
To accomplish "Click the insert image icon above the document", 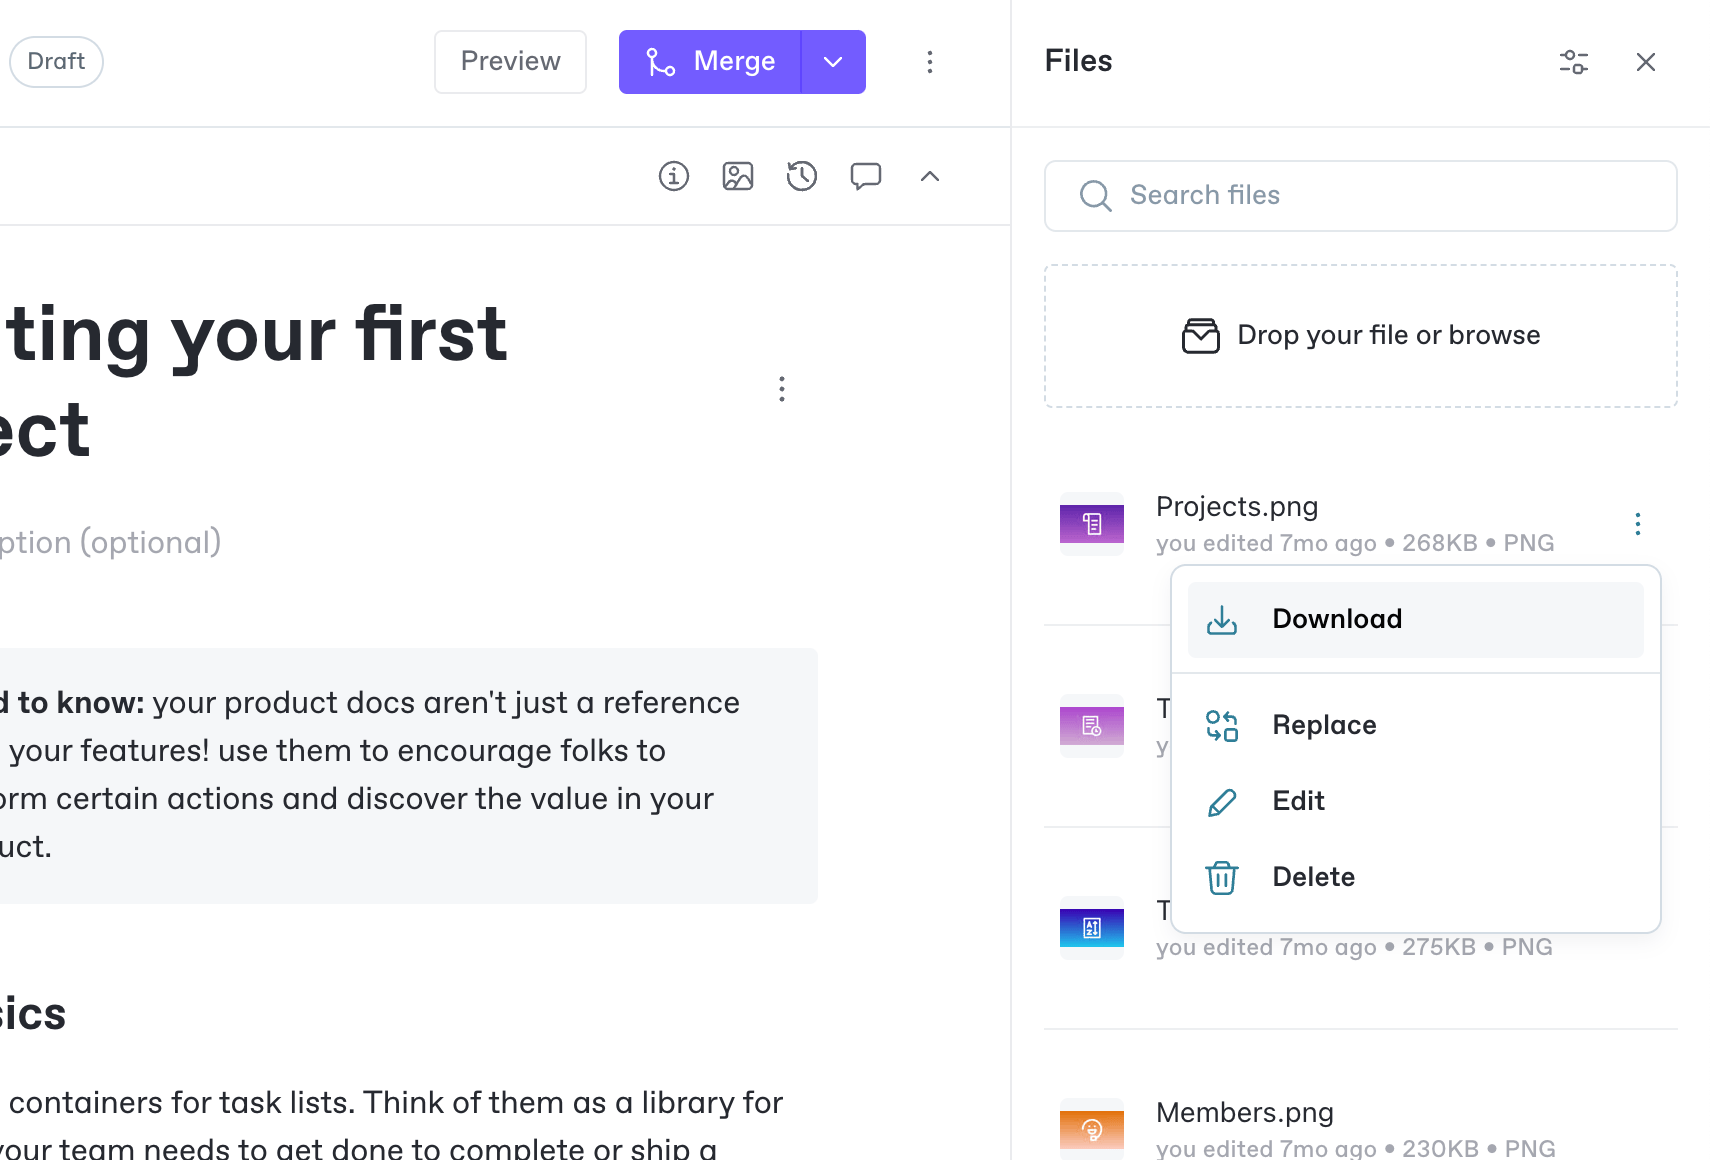I will tap(738, 176).
